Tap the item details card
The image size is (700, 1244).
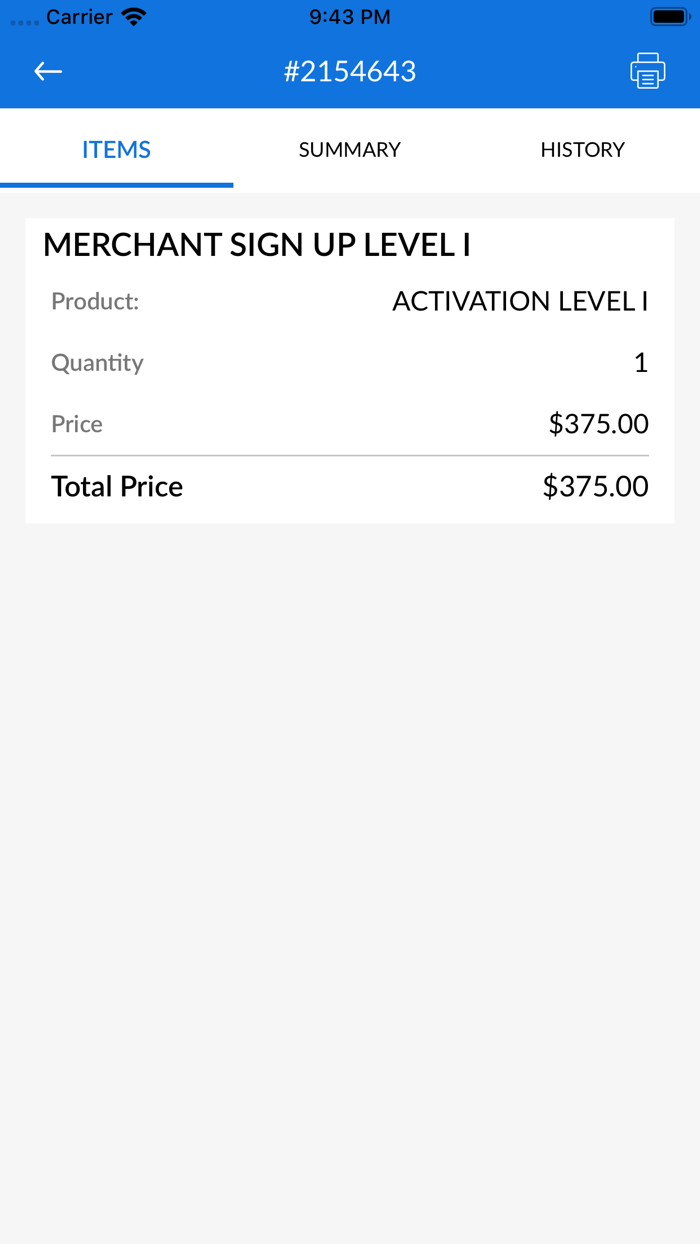click(349, 370)
